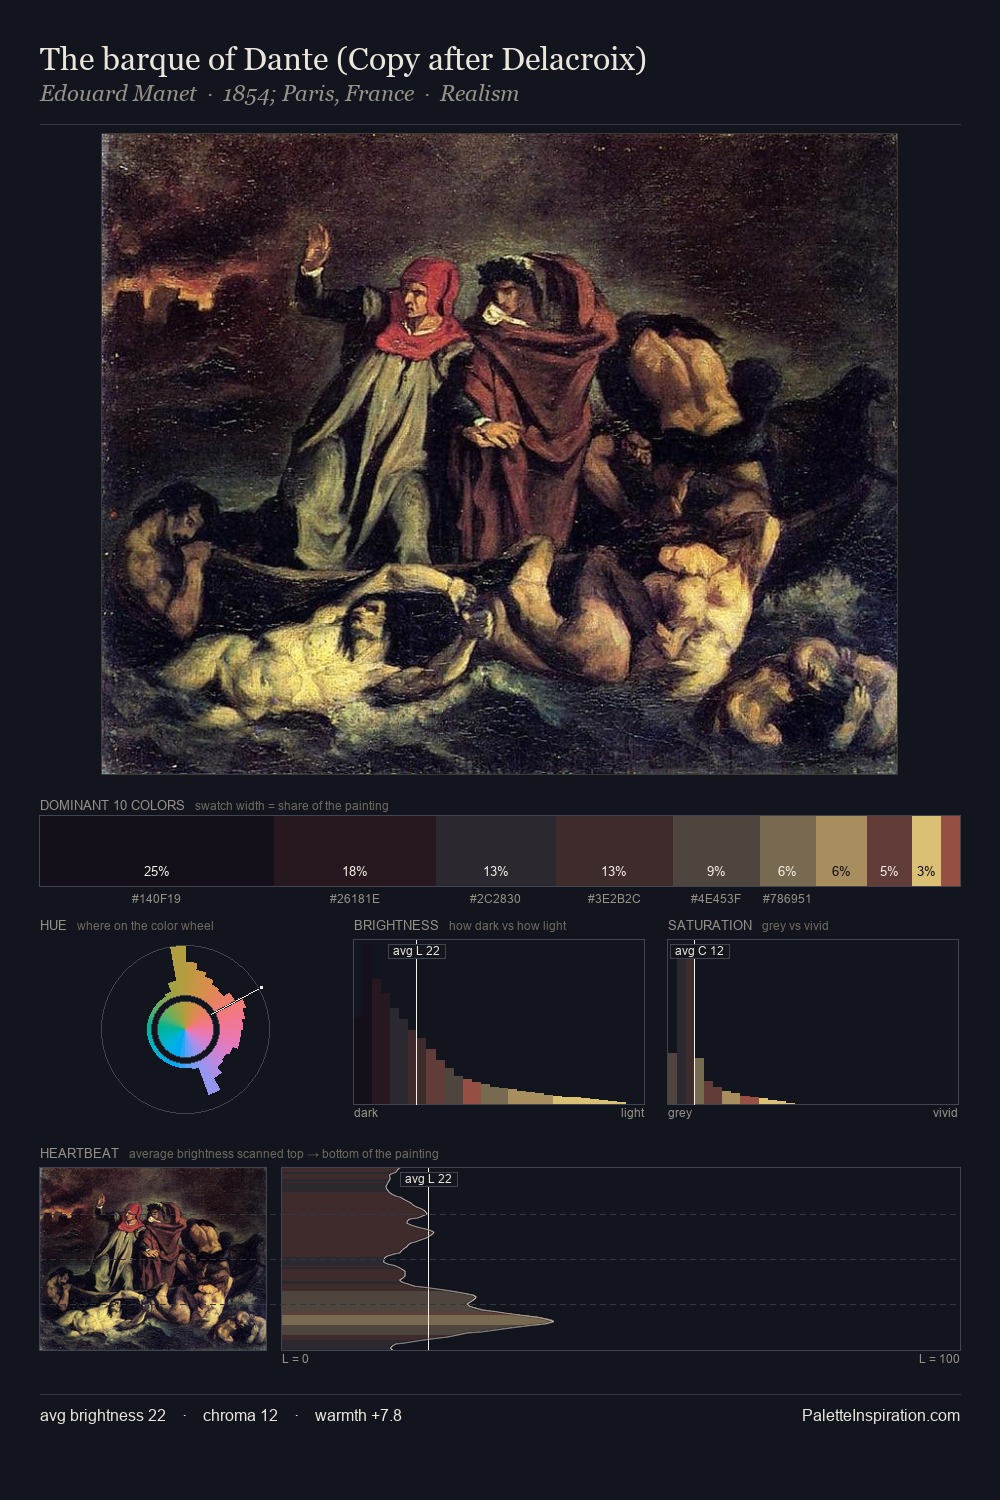
Task: Click the HEARTBEAT section heading
Action: [79, 1153]
